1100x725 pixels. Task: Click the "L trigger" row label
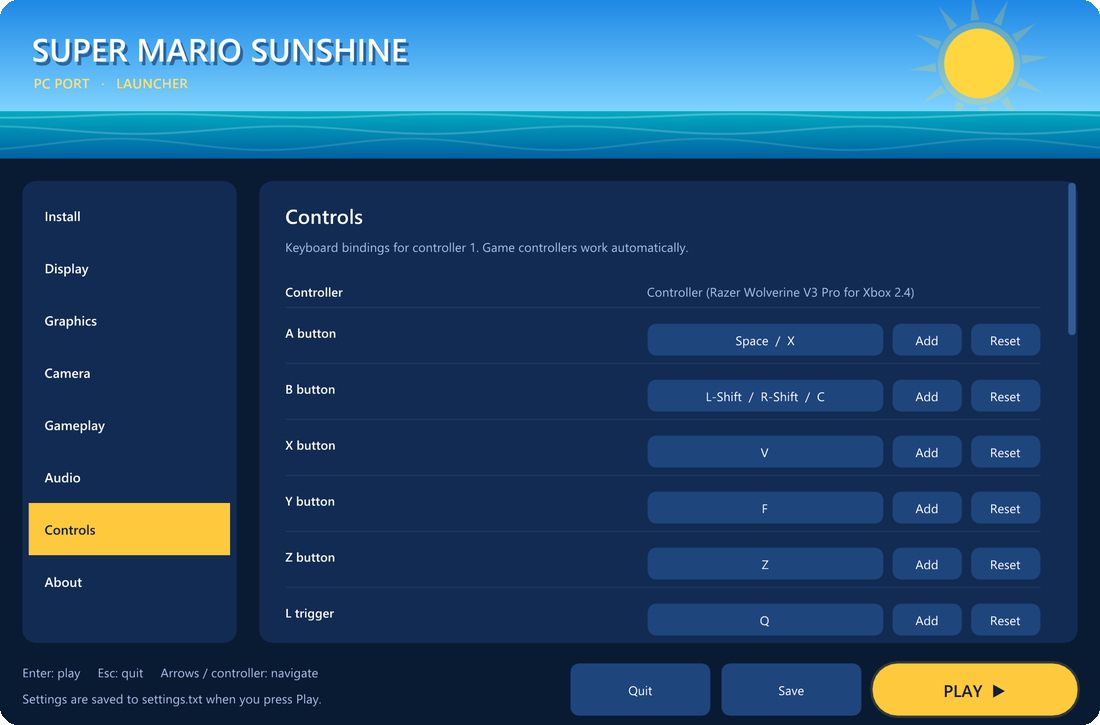(309, 613)
